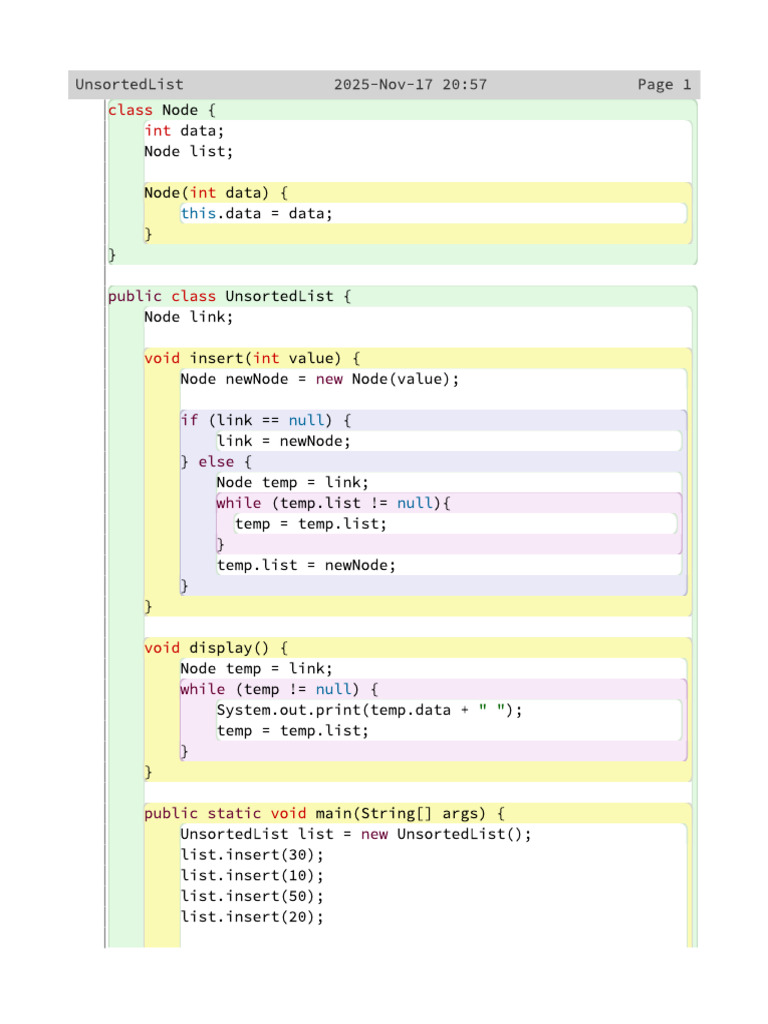Click the loop 'while (temp.list != null){'
The image size is (768, 1024).
[x=334, y=504]
